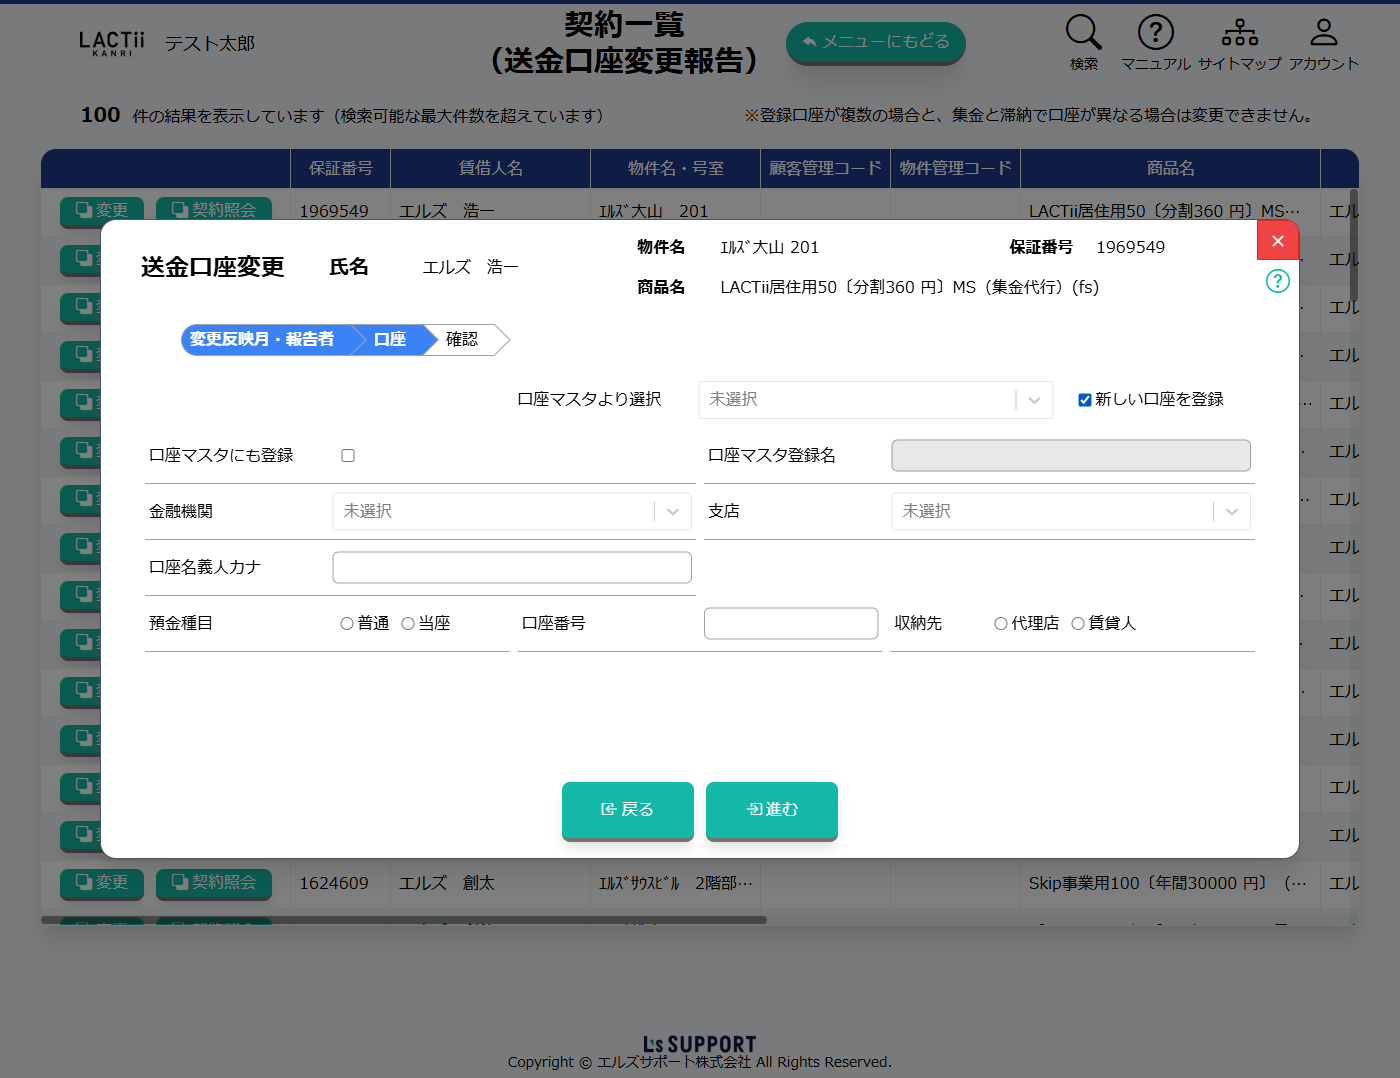The width and height of the screenshot is (1400, 1078).
Task: Click the LACTii KANRI logo
Action: (x=112, y=43)
